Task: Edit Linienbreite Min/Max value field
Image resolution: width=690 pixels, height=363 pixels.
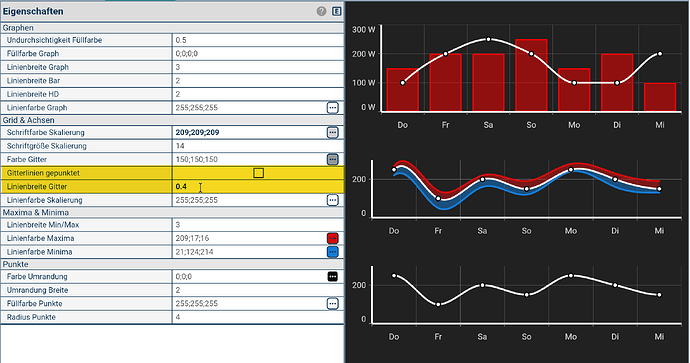Action: click(257, 225)
